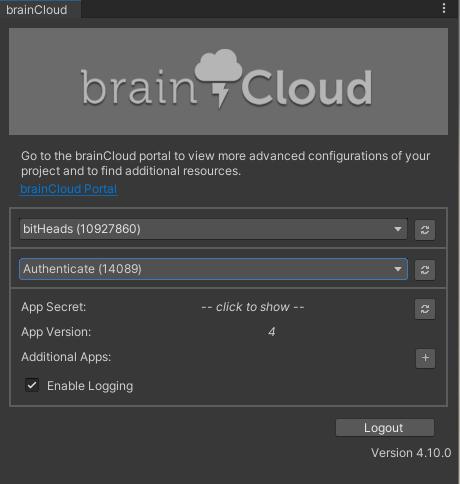Refresh the App Secret value
460x484 pixels.
pos(425,309)
